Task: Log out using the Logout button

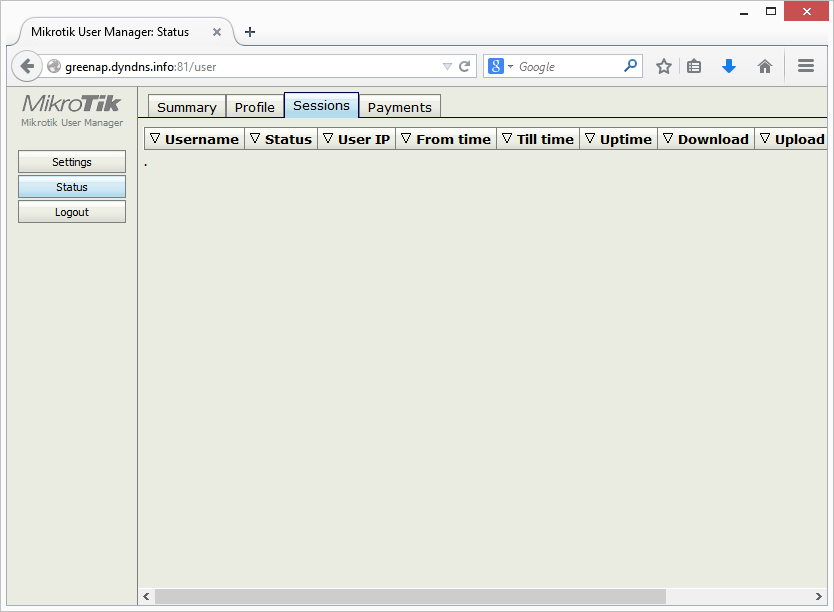Action: (x=72, y=212)
